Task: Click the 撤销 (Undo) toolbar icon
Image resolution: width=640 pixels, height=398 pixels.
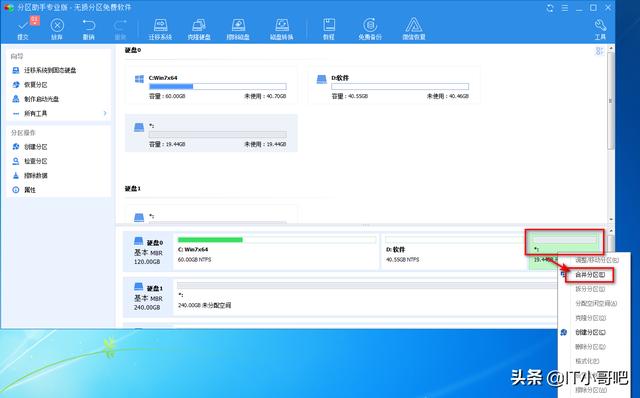Action: (88, 29)
